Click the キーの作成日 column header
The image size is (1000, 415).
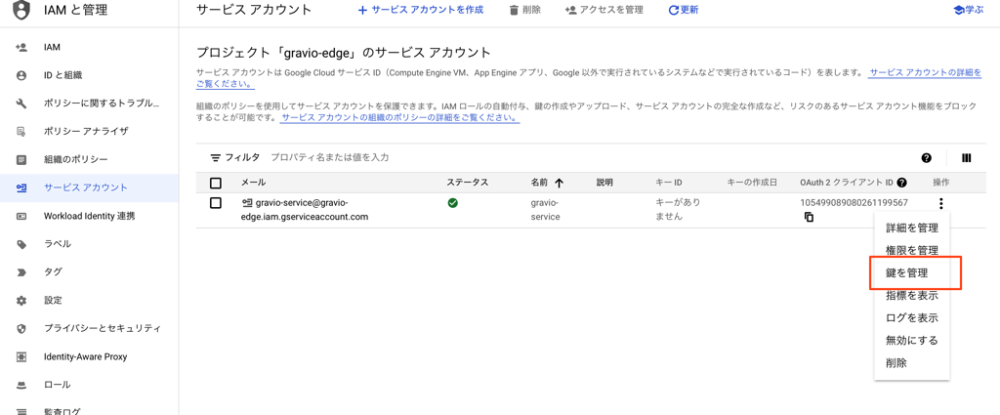tap(752, 183)
